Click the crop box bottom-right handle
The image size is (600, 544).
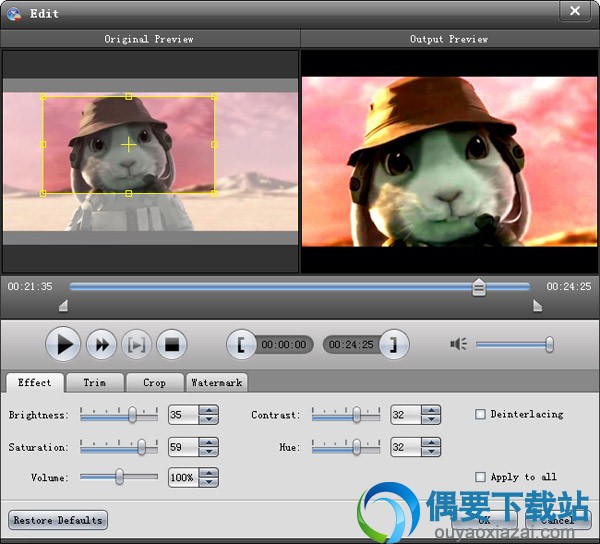[215, 194]
